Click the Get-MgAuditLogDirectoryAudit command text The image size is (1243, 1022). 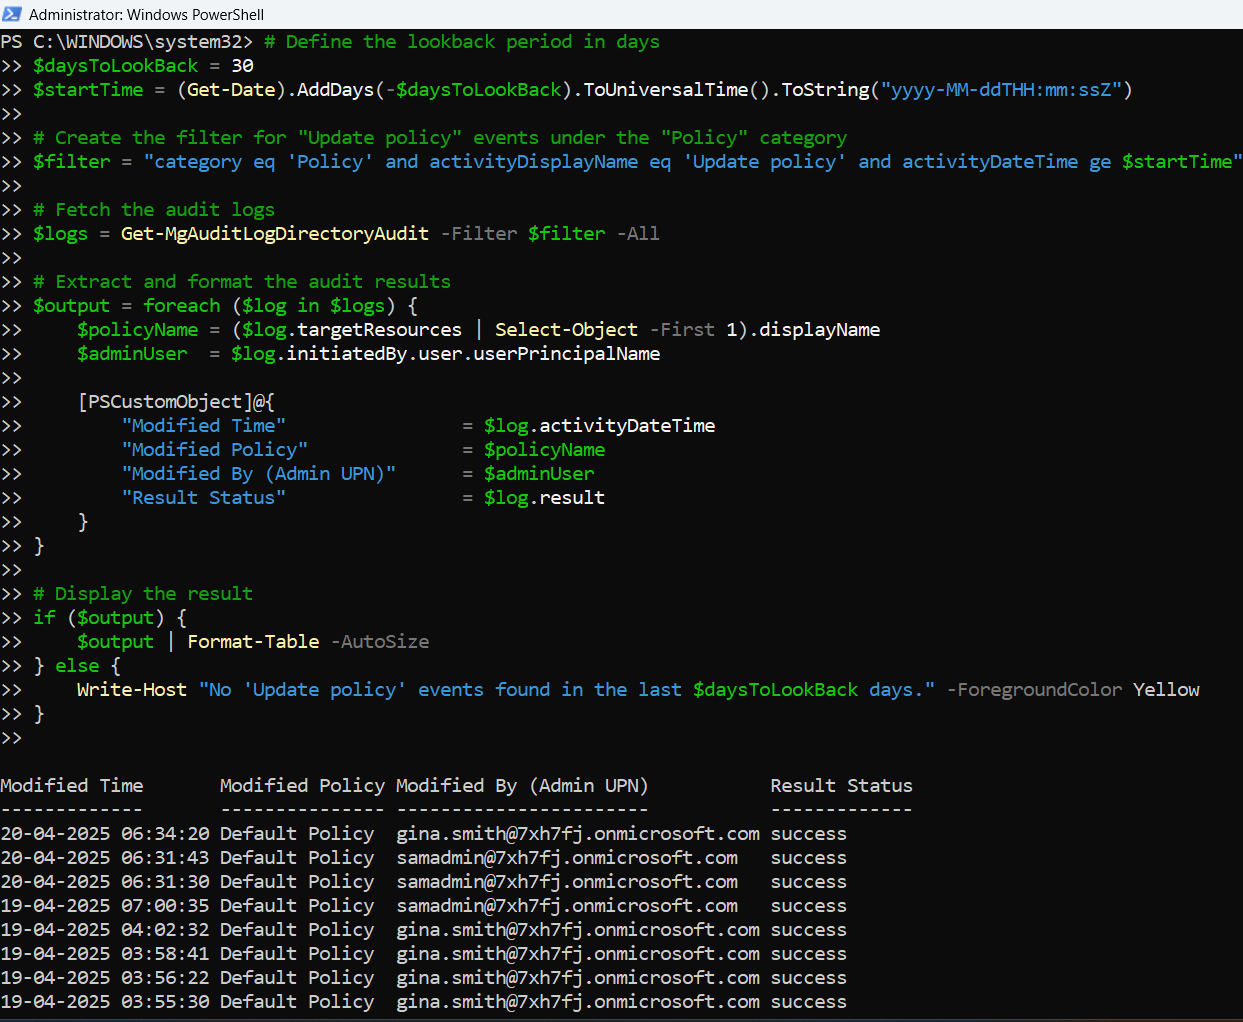tap(274, 234)
